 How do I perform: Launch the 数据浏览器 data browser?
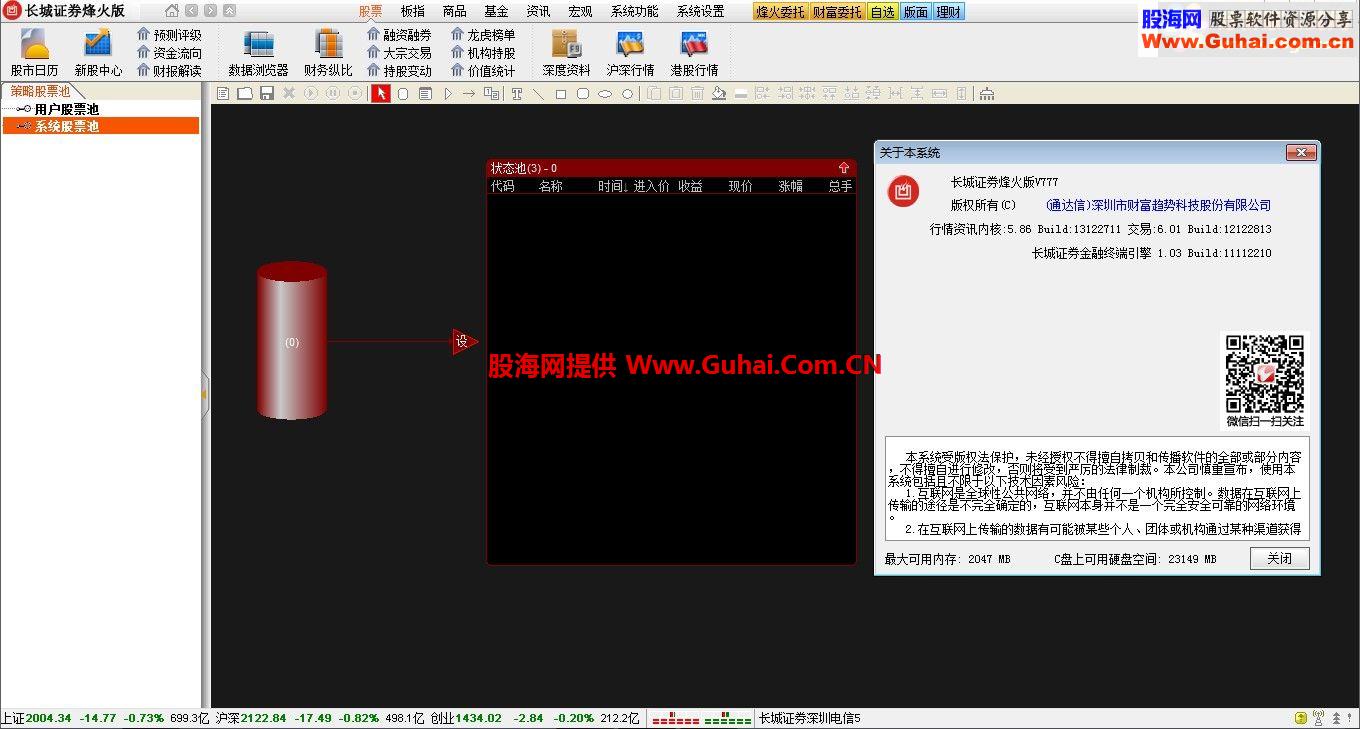point(258,52)
